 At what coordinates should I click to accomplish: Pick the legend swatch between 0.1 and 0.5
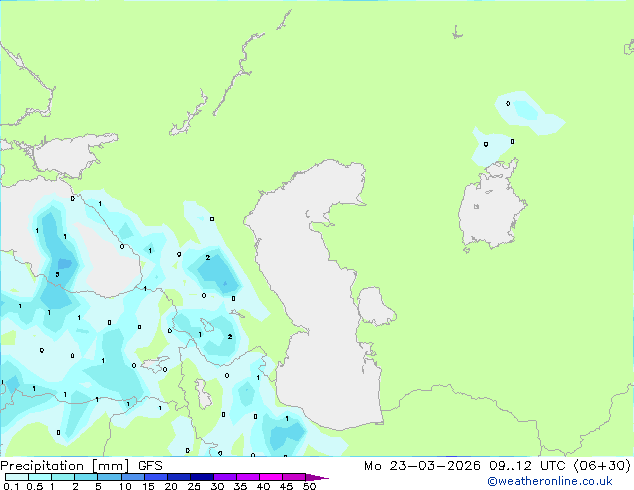point(17,477)
